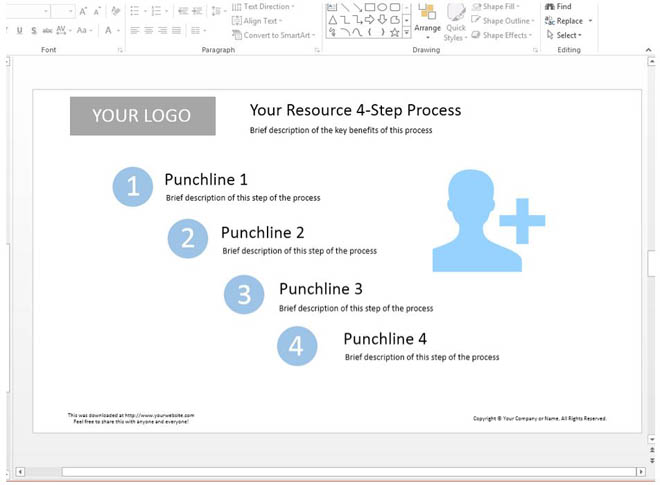Select the right block arrow shape

click(370, 20)
